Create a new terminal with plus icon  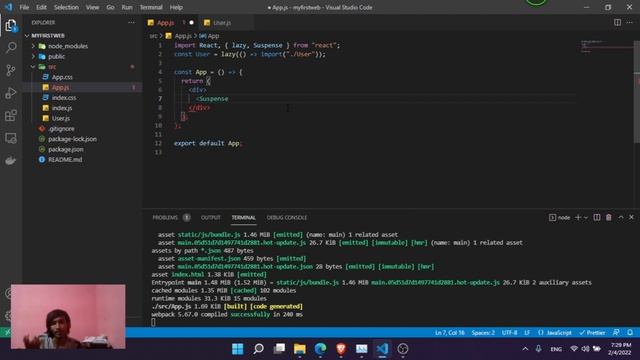point(578,218)
